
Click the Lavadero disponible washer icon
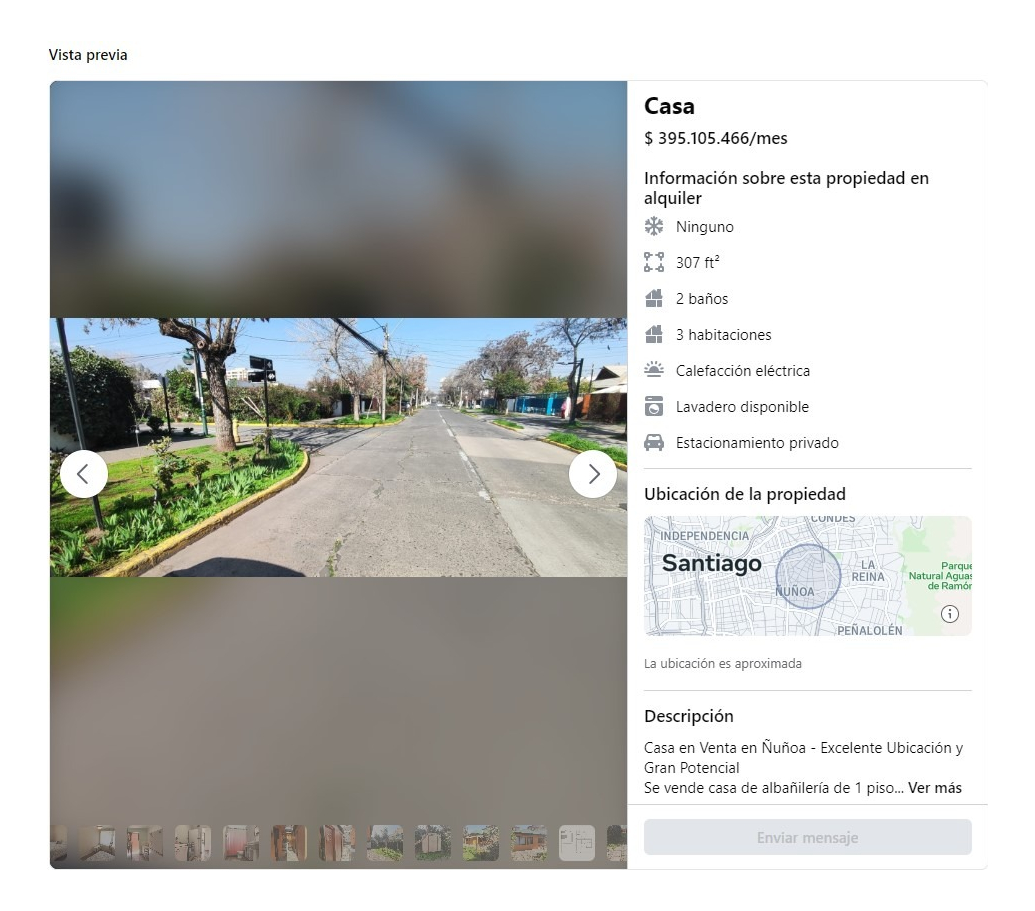click(x=654, y=406)
